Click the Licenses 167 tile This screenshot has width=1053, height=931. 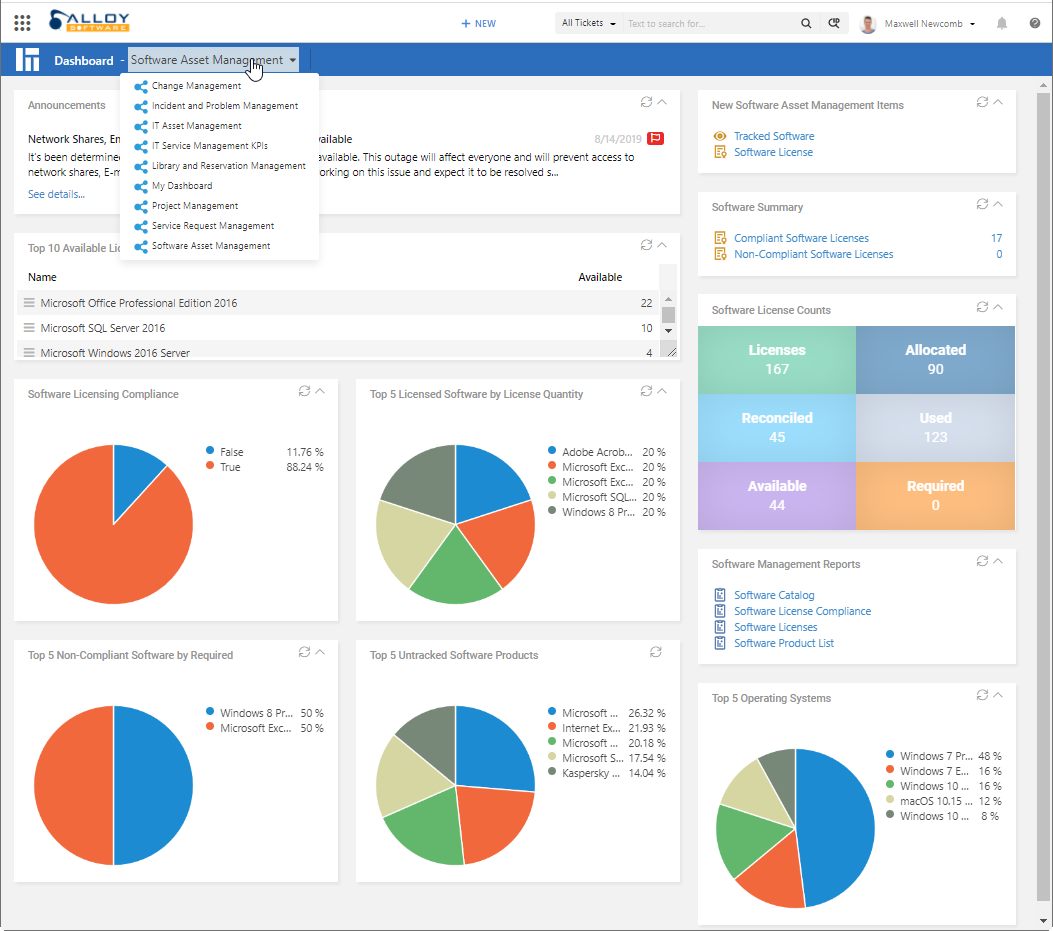point(777,360)
